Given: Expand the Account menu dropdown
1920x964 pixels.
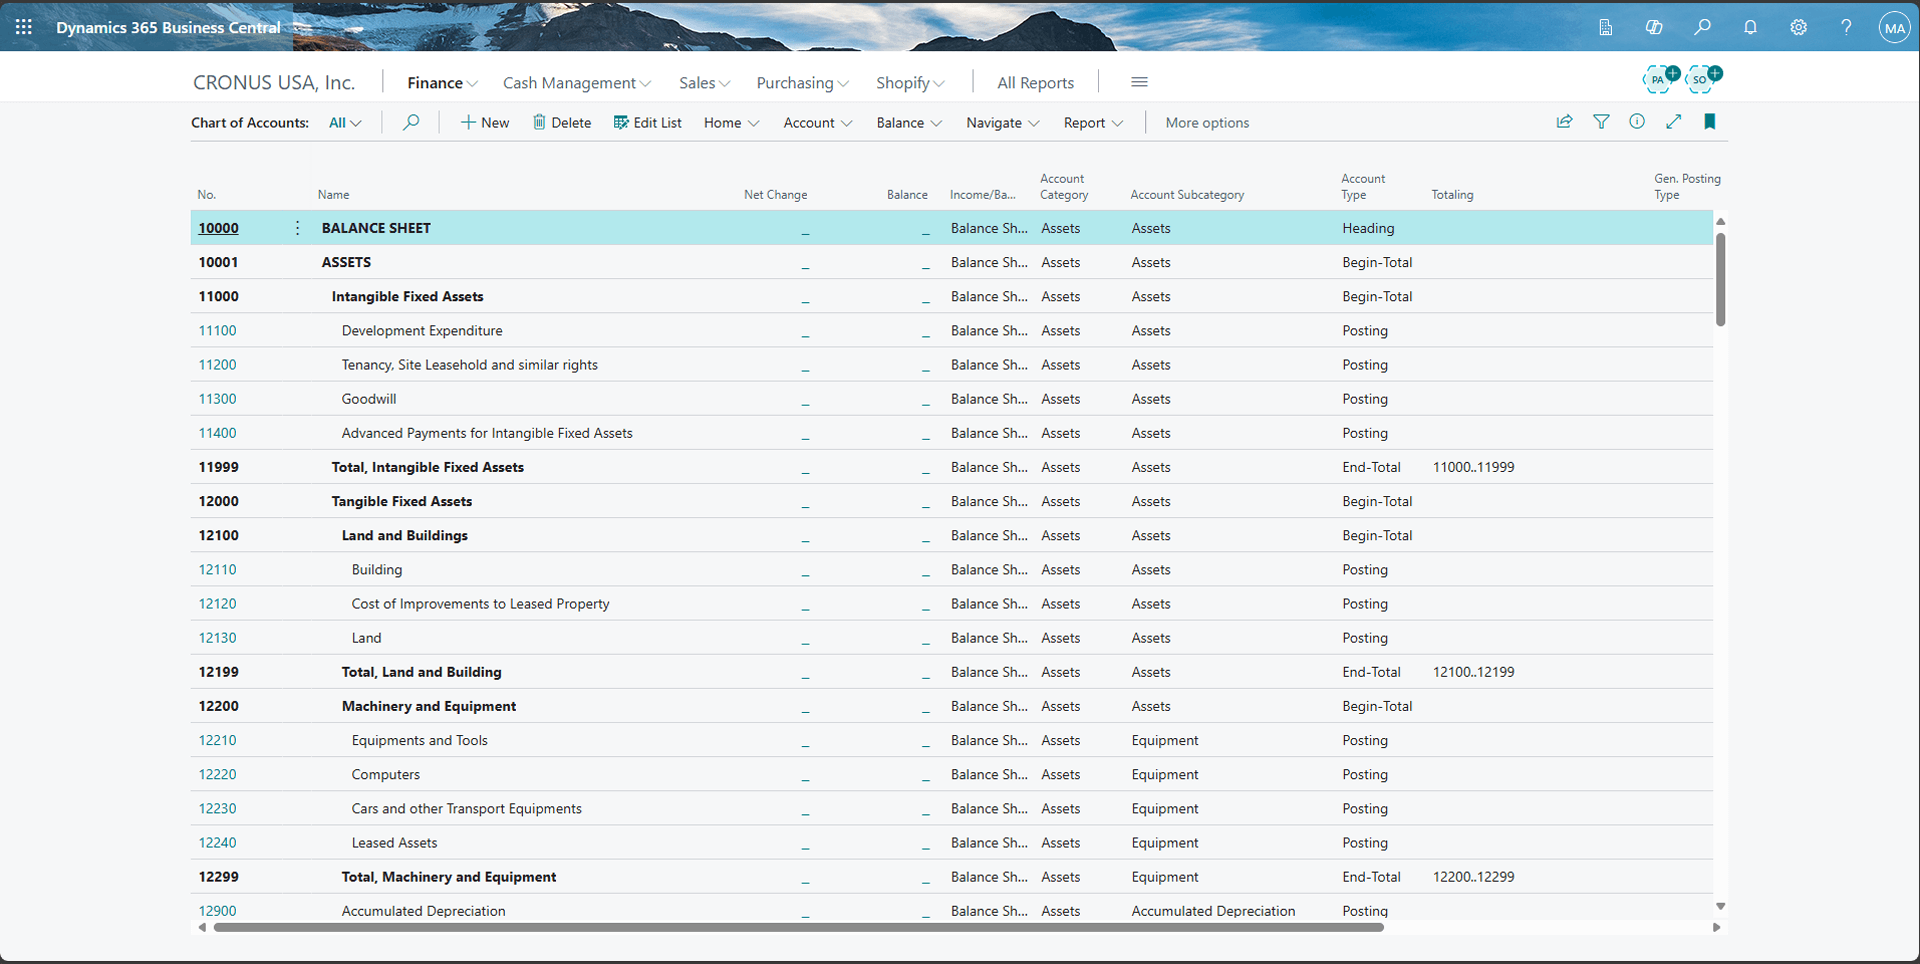Looking at the screenshot, I should pyautogui.click(x=817, y=122).
